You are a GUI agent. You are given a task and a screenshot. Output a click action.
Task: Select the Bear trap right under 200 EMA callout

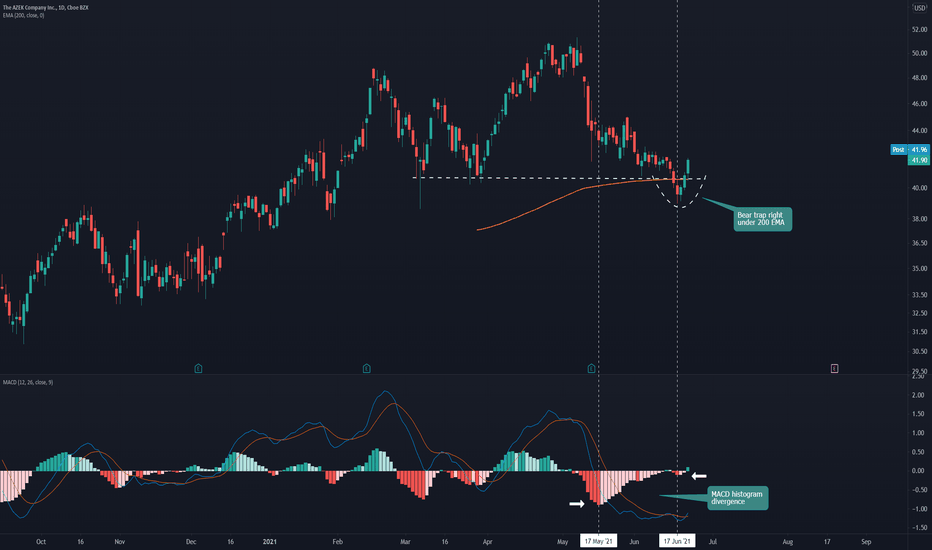tap(763, 219)
